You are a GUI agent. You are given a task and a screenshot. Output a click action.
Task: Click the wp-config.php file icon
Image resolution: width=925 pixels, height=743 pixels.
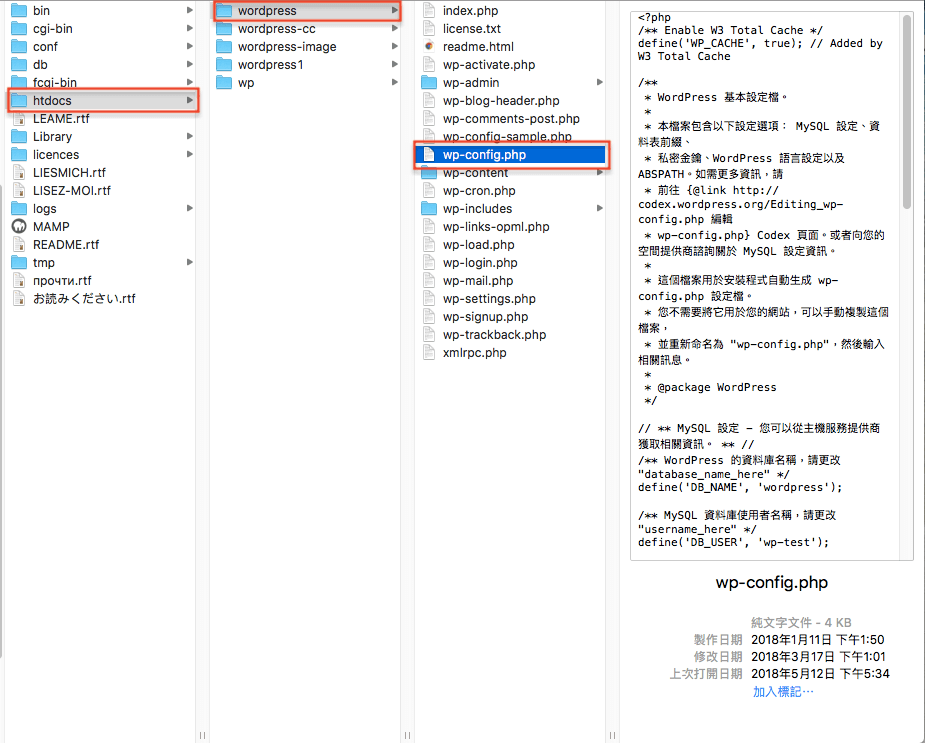tap(429, 155)
